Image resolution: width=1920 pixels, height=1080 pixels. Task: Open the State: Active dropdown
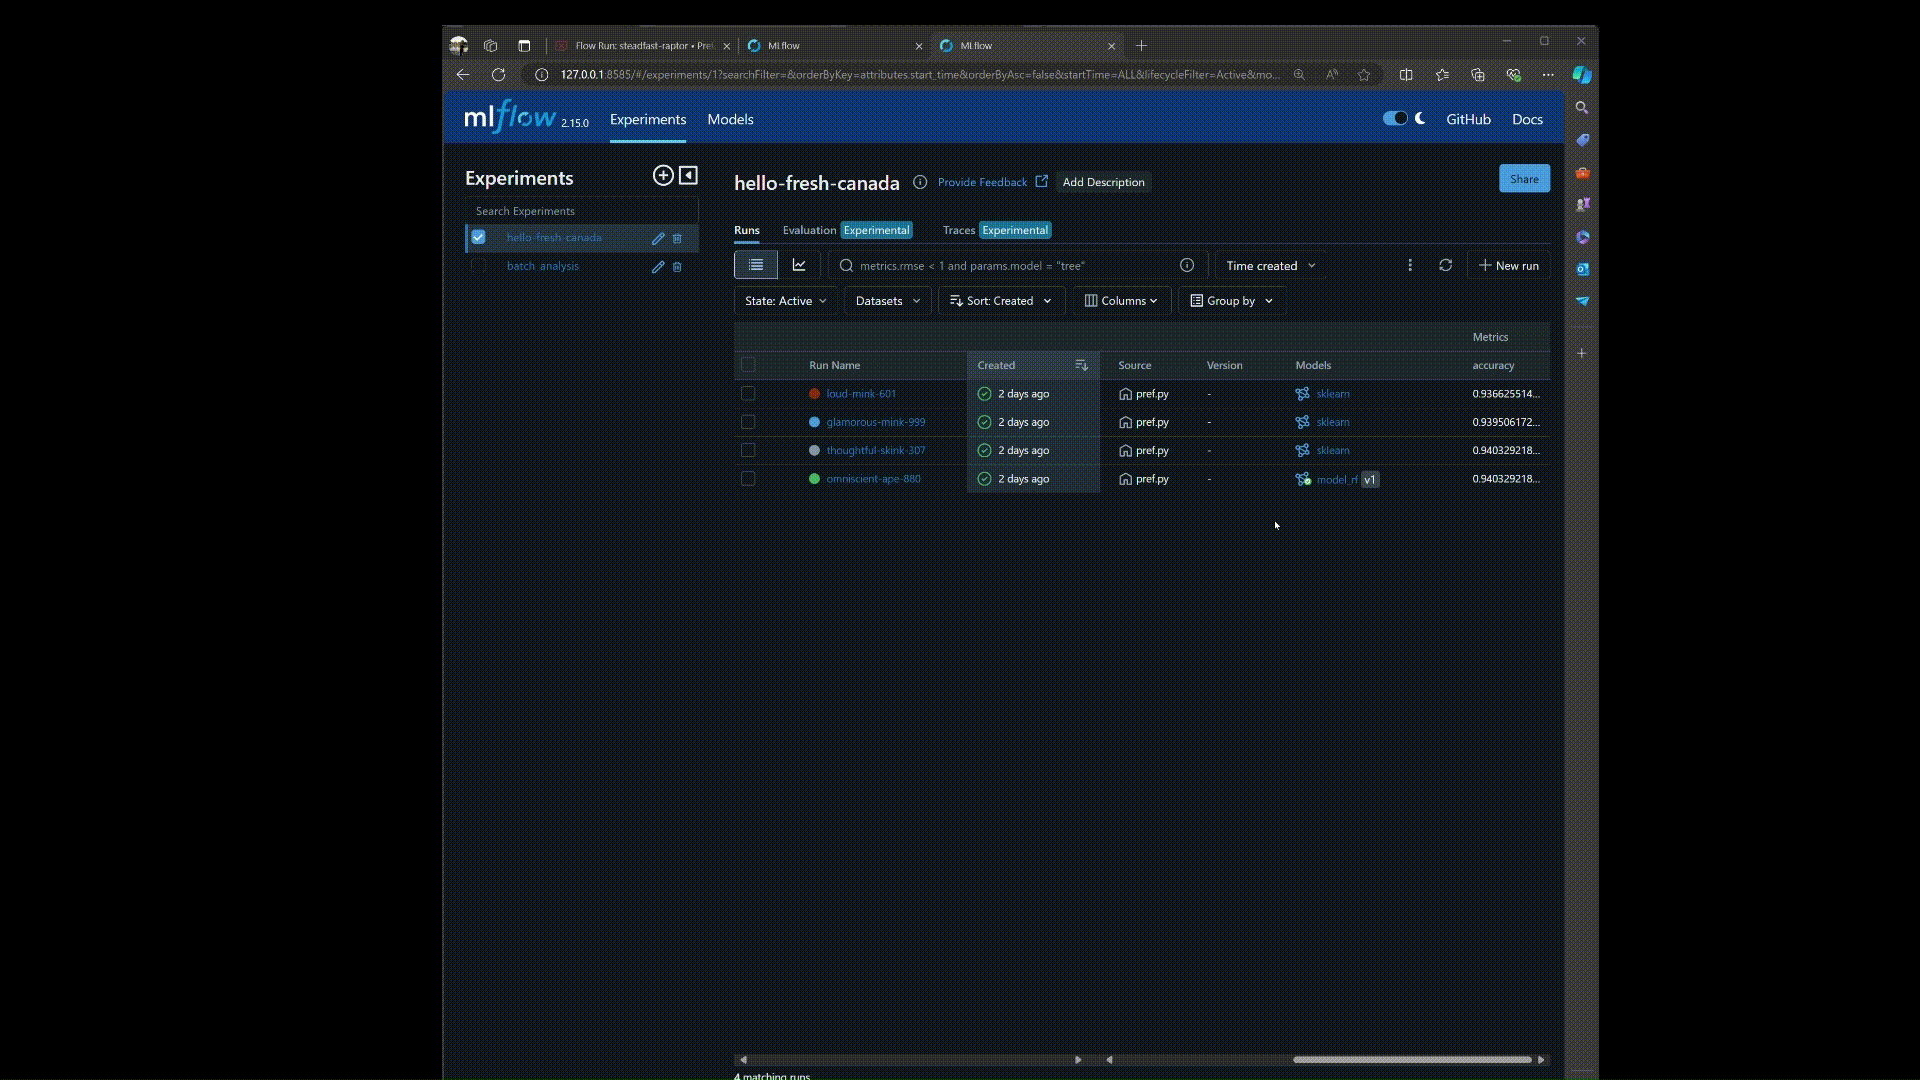coord(785,301)
